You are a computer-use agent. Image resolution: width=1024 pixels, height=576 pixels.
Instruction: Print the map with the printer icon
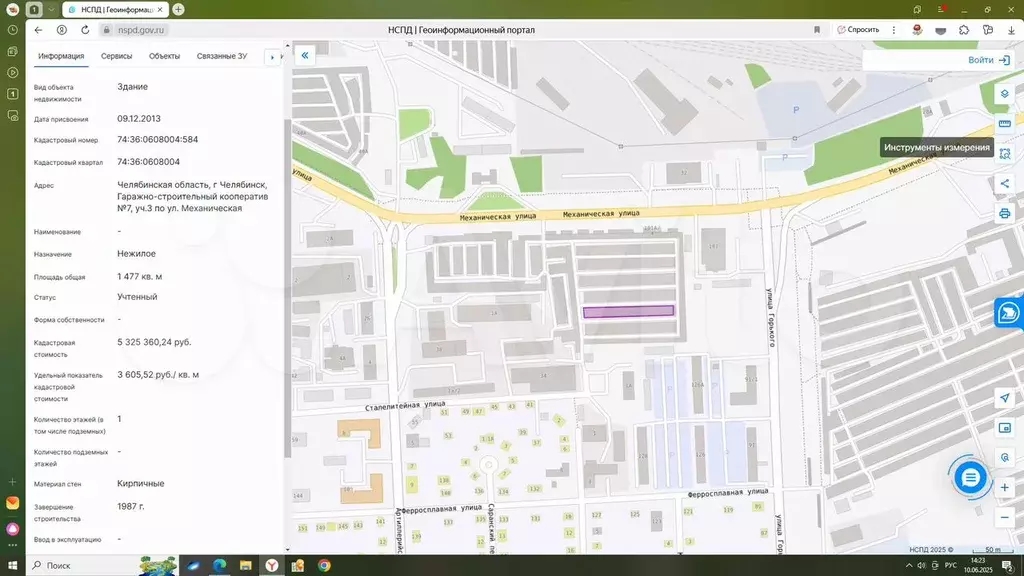(x=1004, y=214)
